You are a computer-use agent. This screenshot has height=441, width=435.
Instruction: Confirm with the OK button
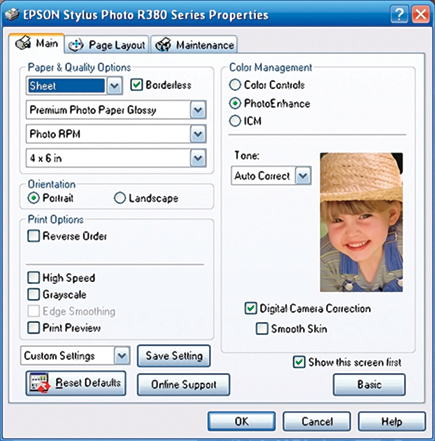coord(242,421)
